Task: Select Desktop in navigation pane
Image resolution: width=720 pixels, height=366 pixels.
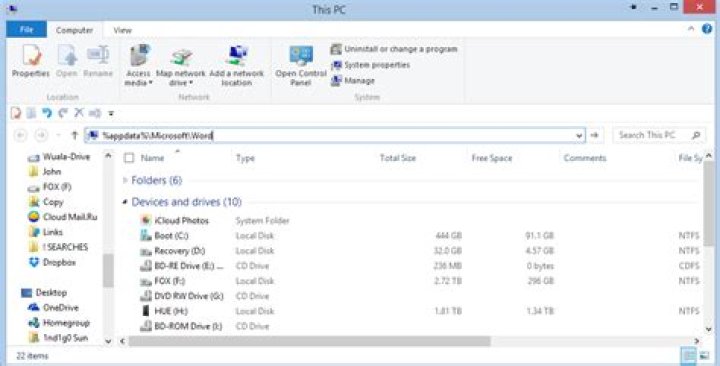Action: click(x=44, y=293)
